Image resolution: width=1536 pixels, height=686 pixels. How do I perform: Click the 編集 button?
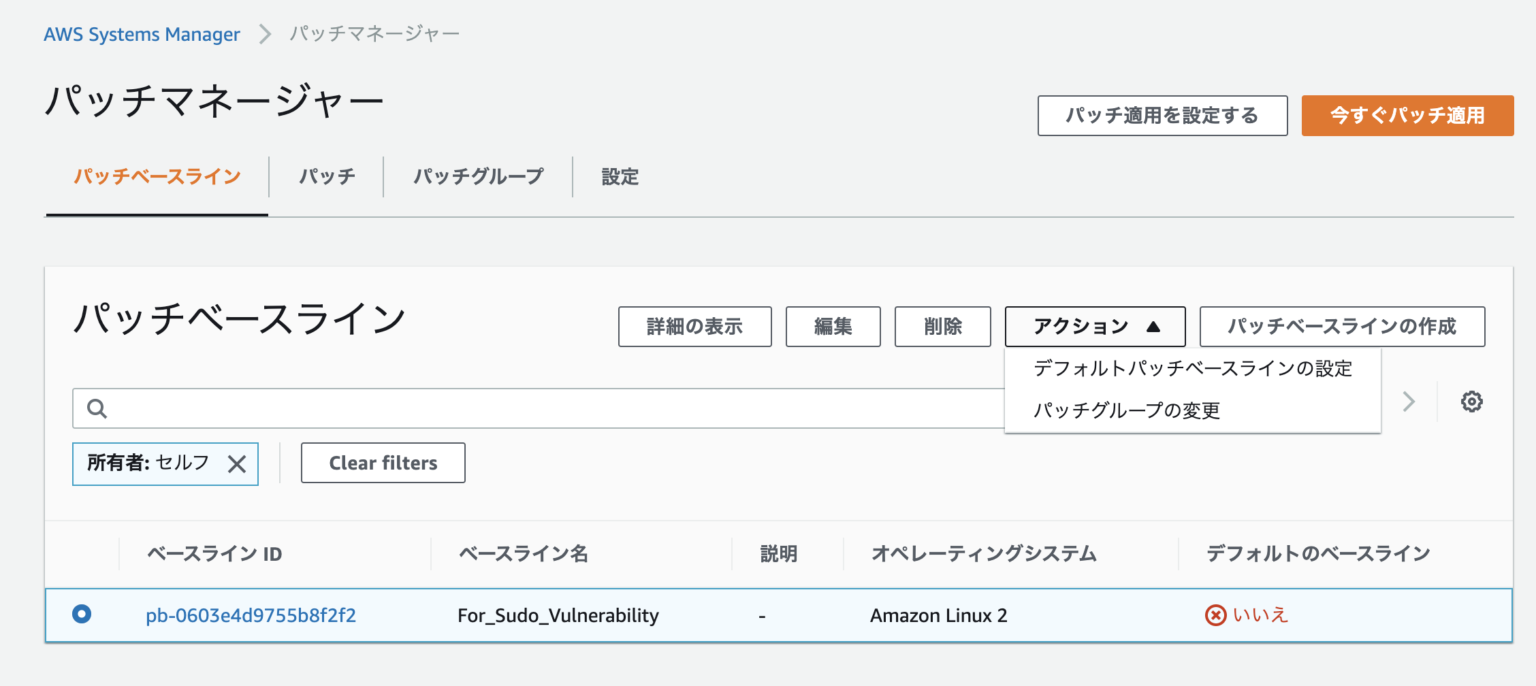833,326
